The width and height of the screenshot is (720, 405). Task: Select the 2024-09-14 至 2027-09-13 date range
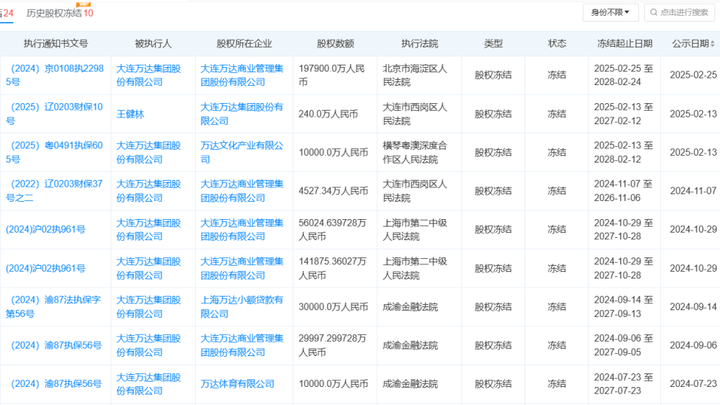(x=624, y=307)
